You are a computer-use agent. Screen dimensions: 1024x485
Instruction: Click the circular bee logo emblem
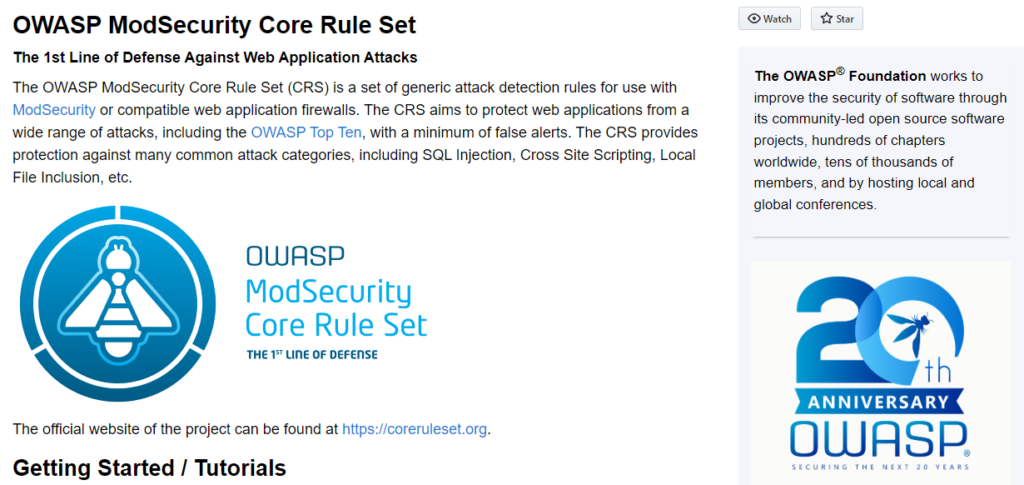pos(118,304)
